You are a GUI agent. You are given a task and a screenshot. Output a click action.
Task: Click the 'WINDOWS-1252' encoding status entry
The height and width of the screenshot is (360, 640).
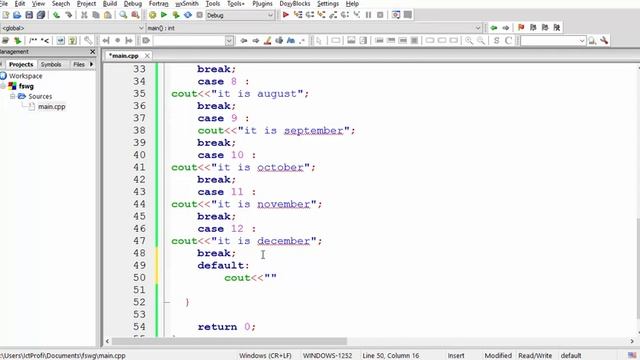(x=327, y=356)
